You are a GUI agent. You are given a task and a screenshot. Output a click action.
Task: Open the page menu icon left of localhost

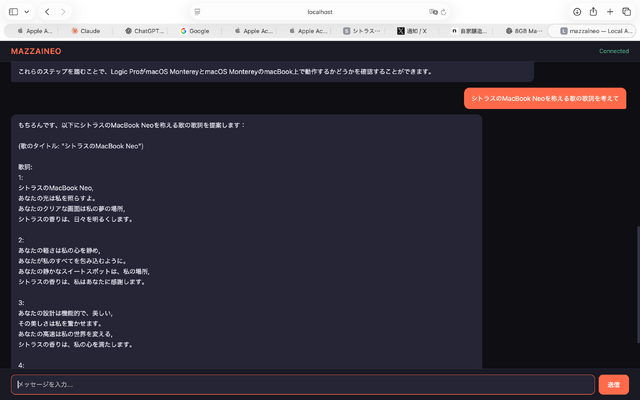tap(198, 11)
